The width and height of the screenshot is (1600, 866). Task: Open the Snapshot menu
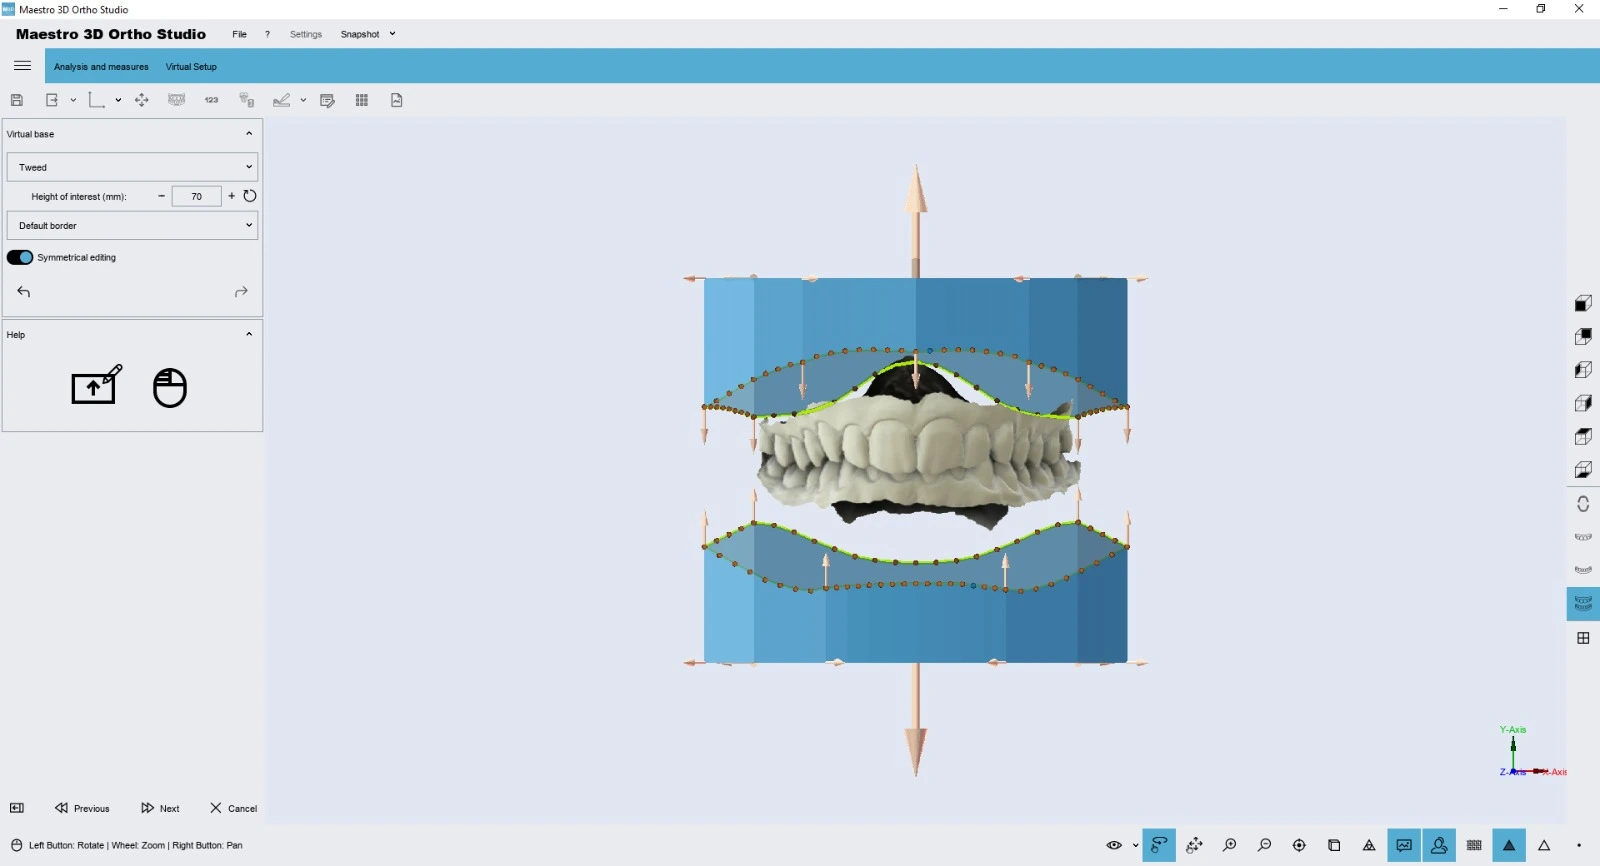[367, 34]
